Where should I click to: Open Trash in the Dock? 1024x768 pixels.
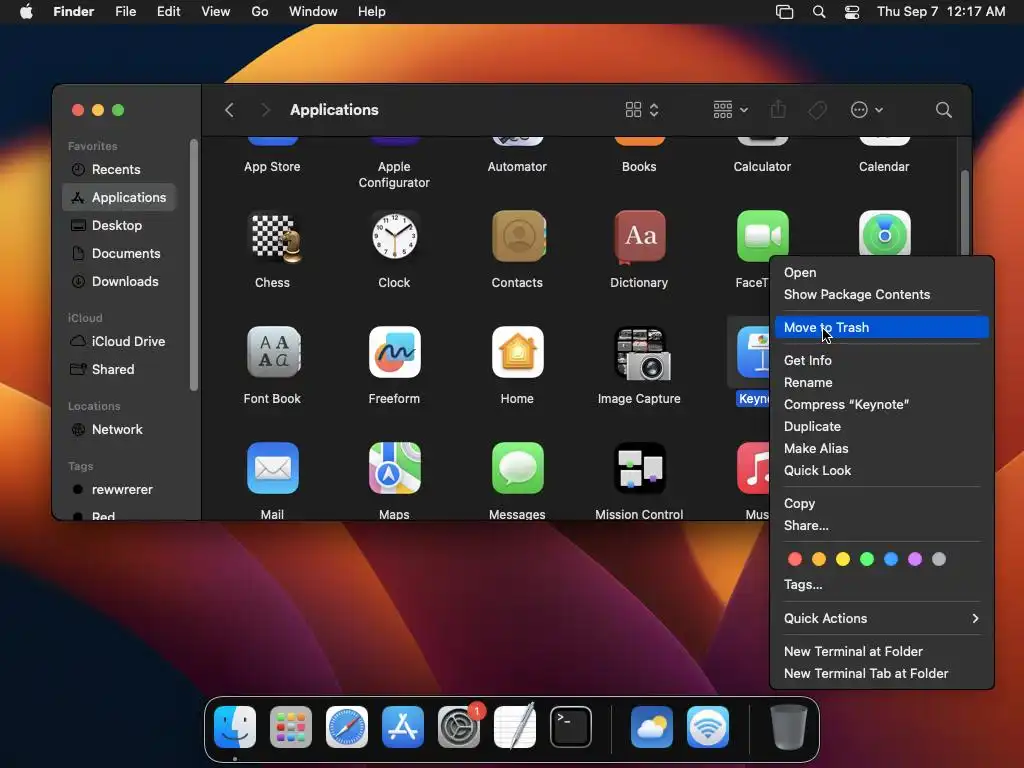pos(789,726)
